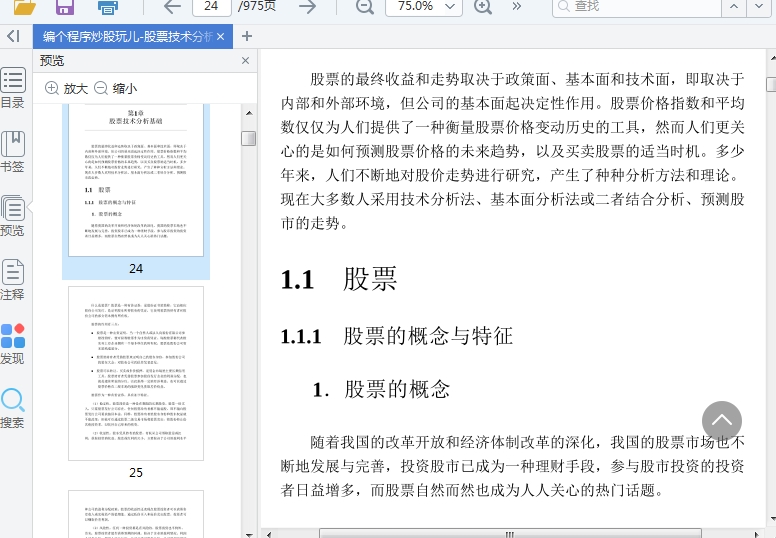
Task: Go to the next page arrow
Action: tap(307, 6)
